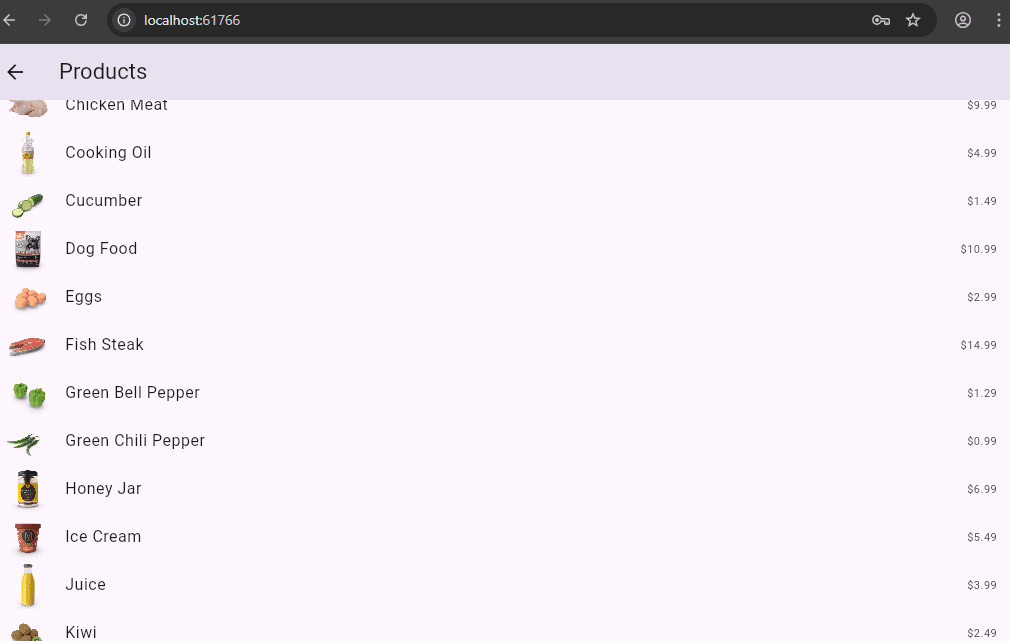Click the $1.49 Cucumber price
The width and height of the screenshot is (1010, 641).
[x=982, y=201]
